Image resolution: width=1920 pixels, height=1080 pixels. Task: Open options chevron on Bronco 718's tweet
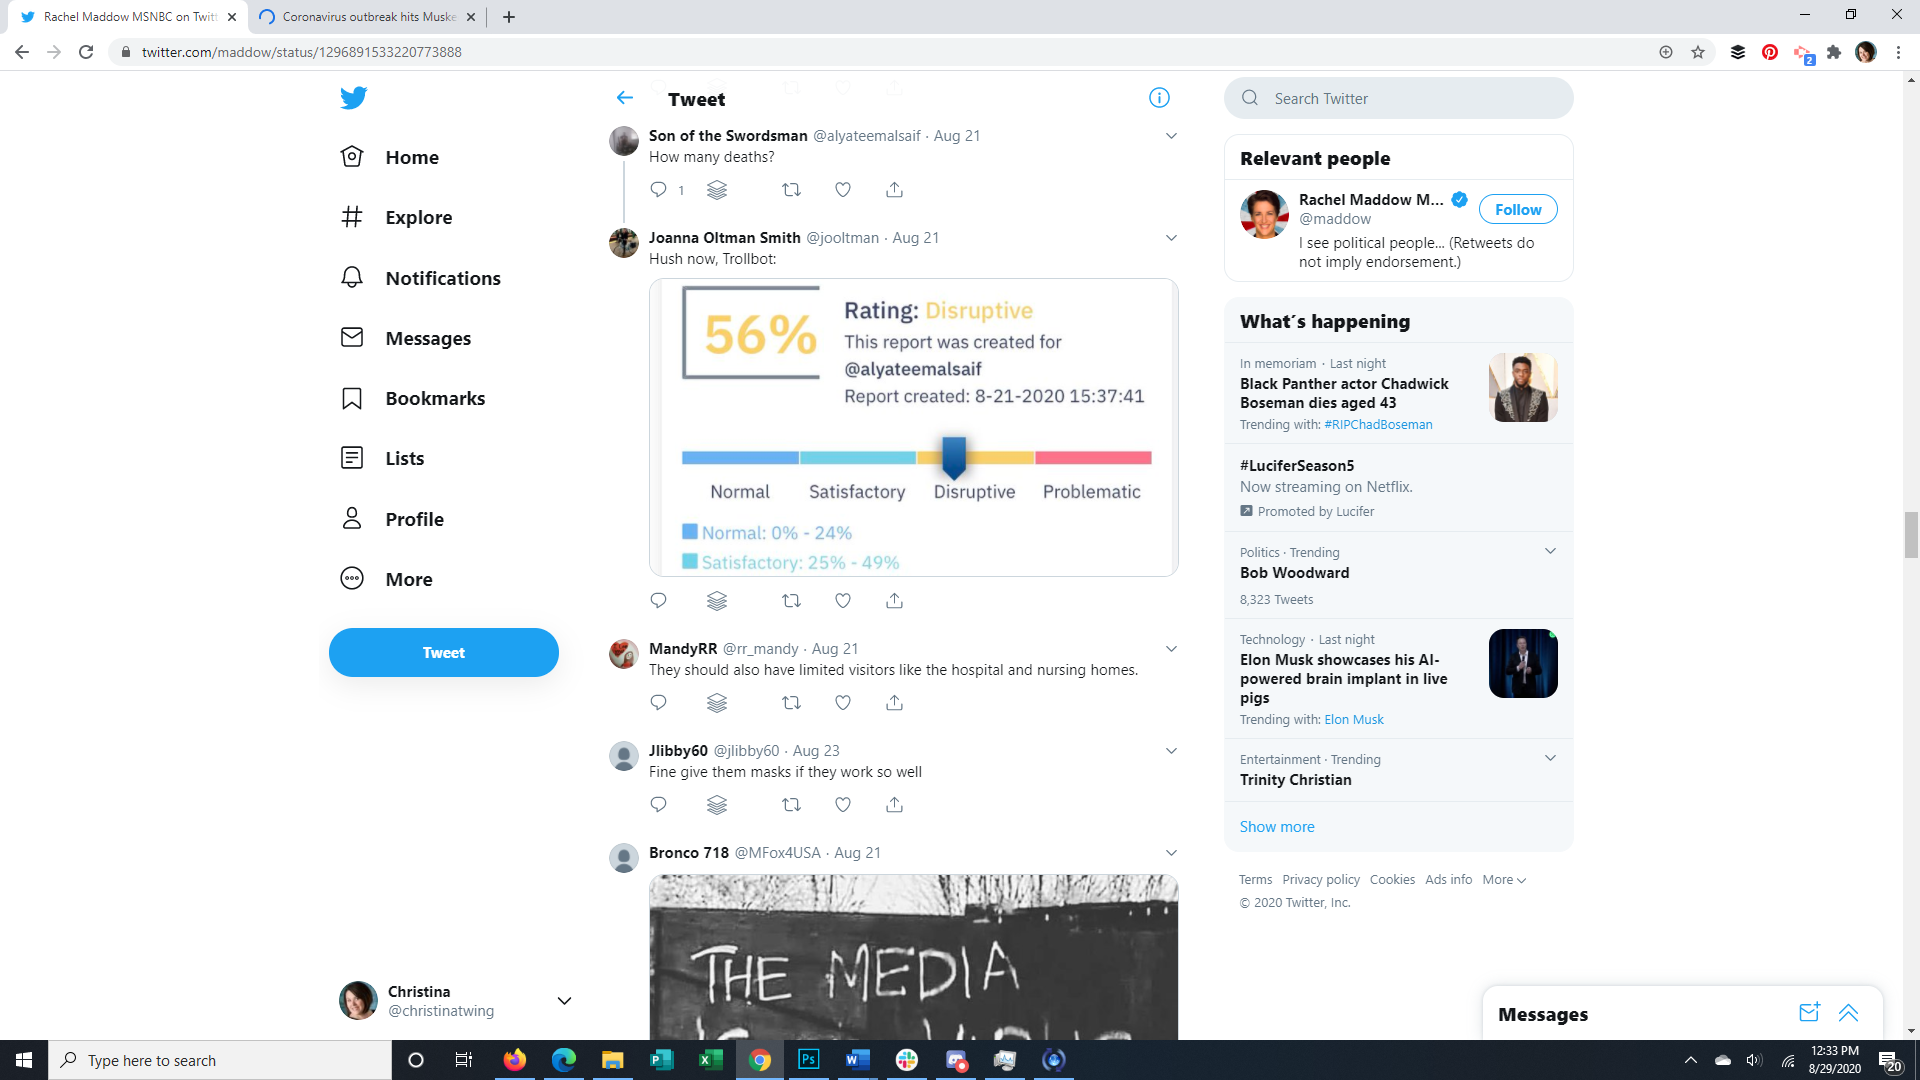[1171, 853]
